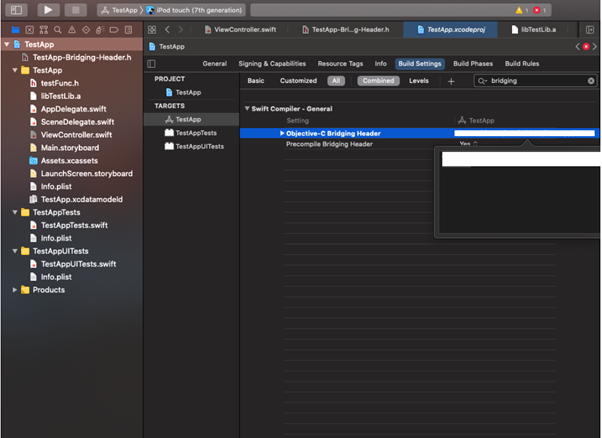602x438 pixels.
Task: Switch to libTestLib.a tab
Action: tap(534, 30)
